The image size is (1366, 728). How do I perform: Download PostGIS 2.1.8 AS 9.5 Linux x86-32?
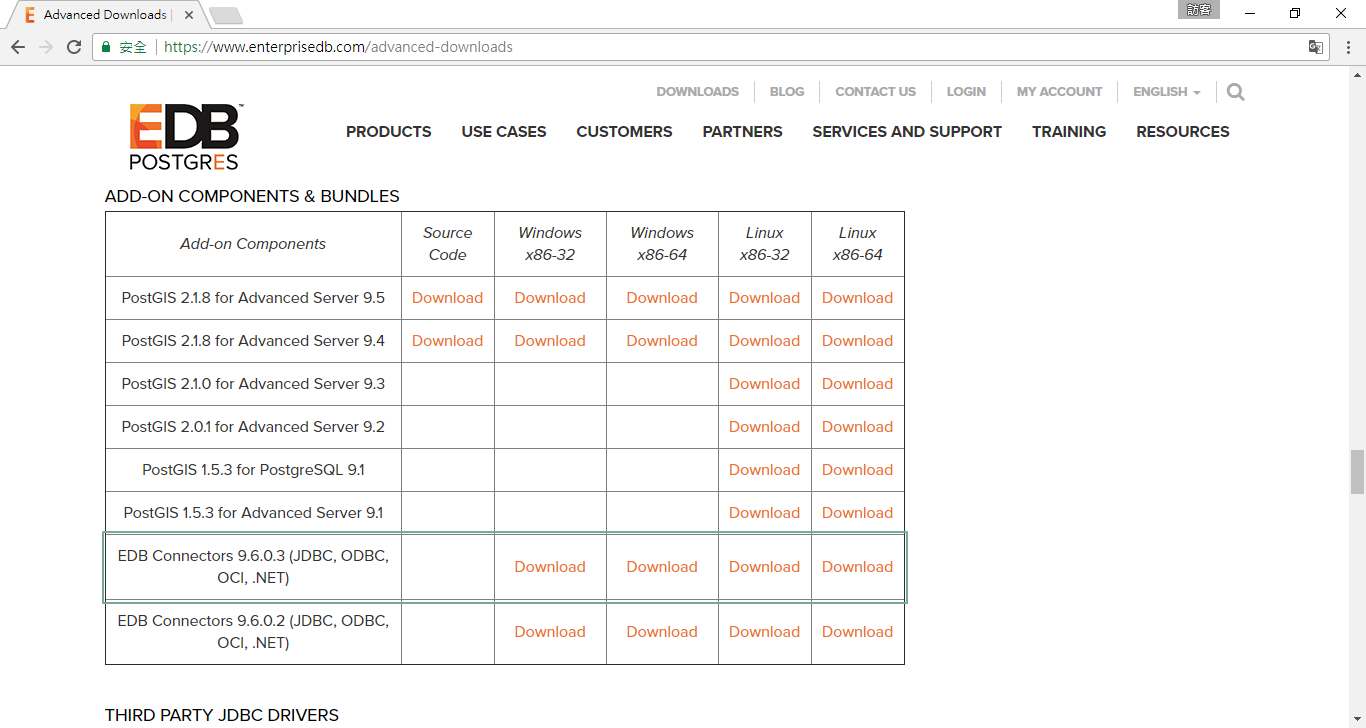tap(764, 298)
